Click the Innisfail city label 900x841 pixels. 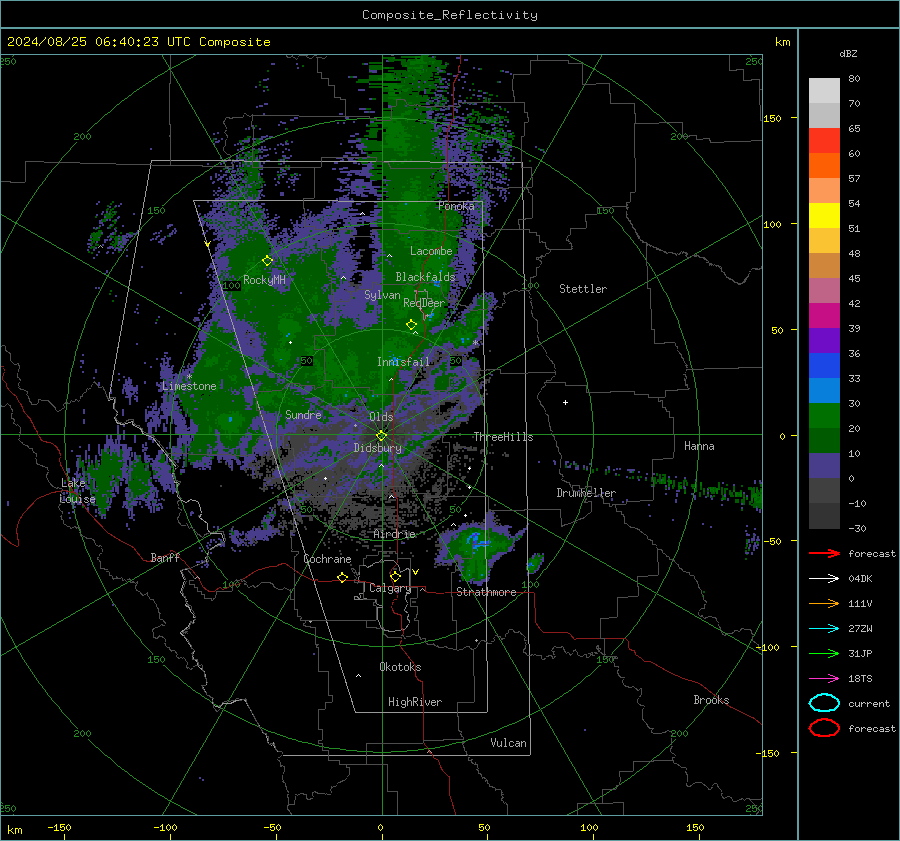(x=403, y=362)
